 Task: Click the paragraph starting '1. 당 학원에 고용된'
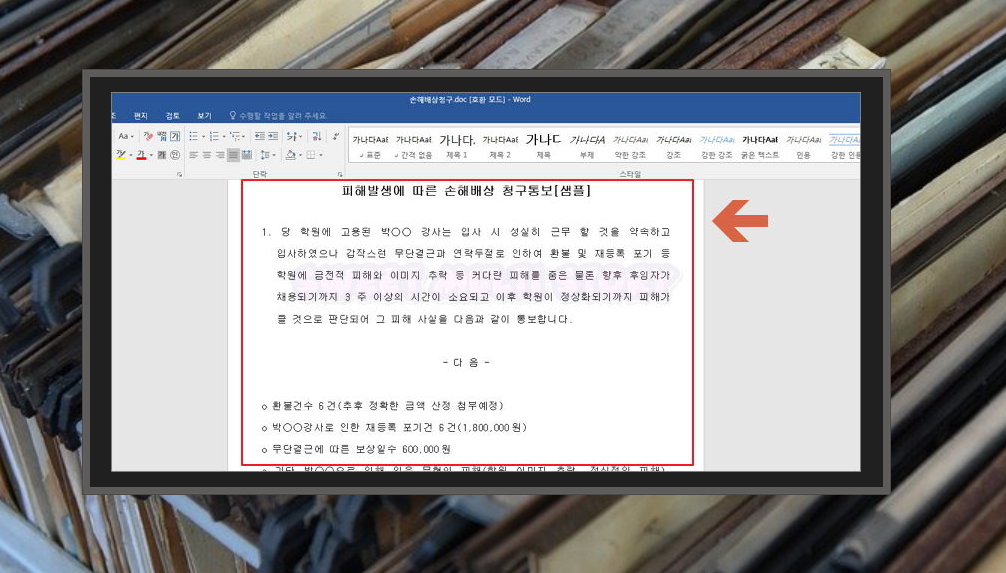click(466, 275)
